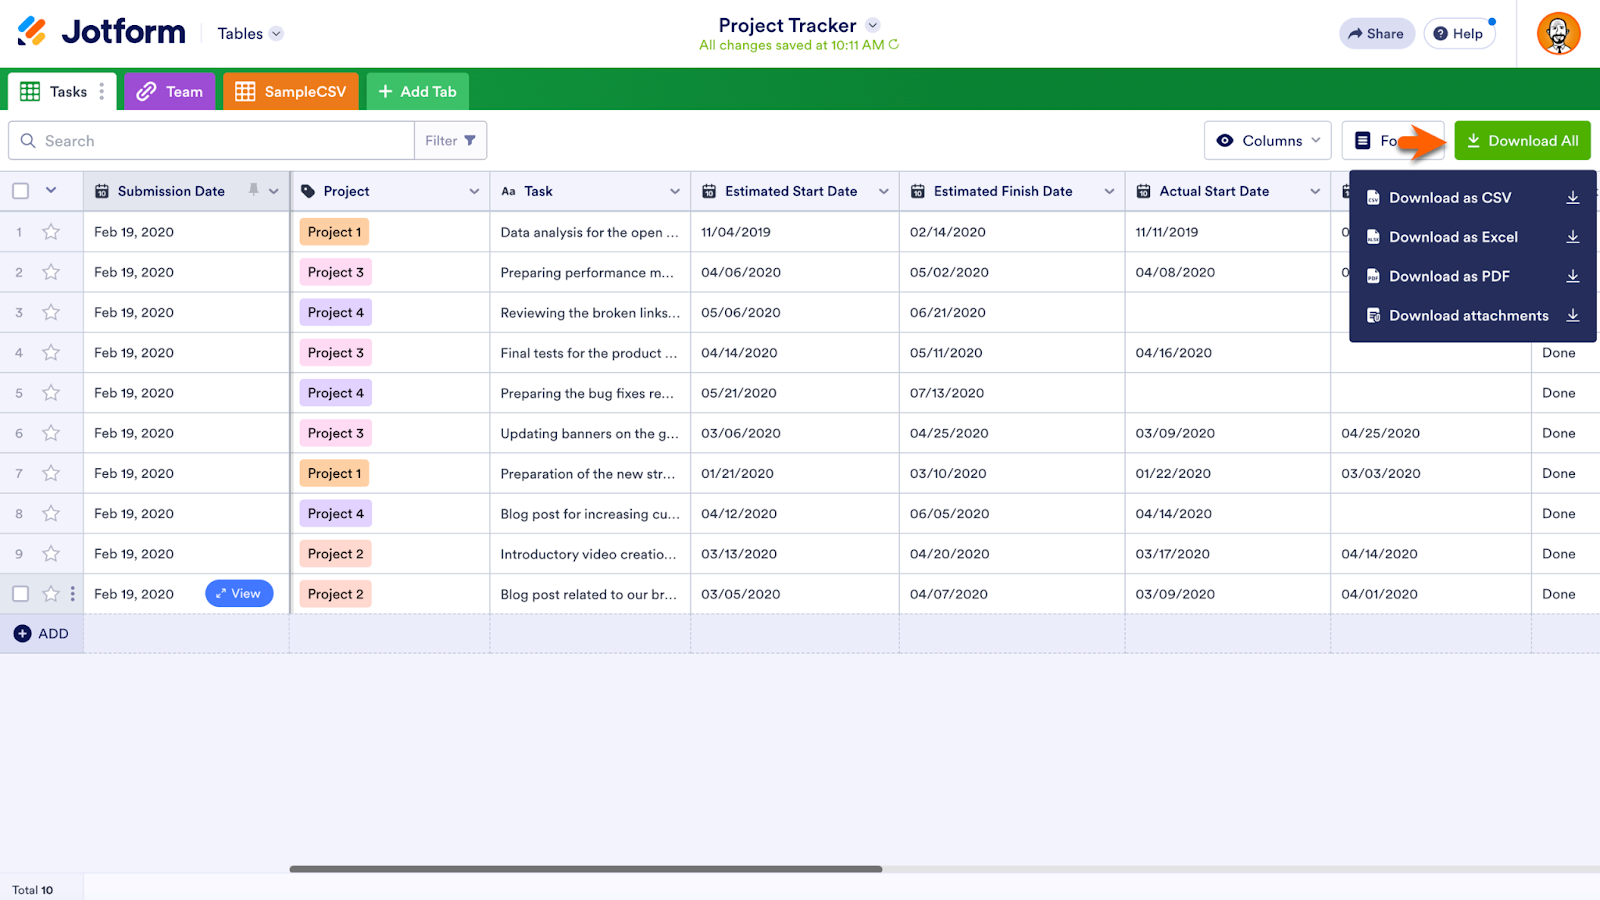Open row 10 three-dot menu
The height and width of the screenshot is (900, 1600).
(73, 594)
